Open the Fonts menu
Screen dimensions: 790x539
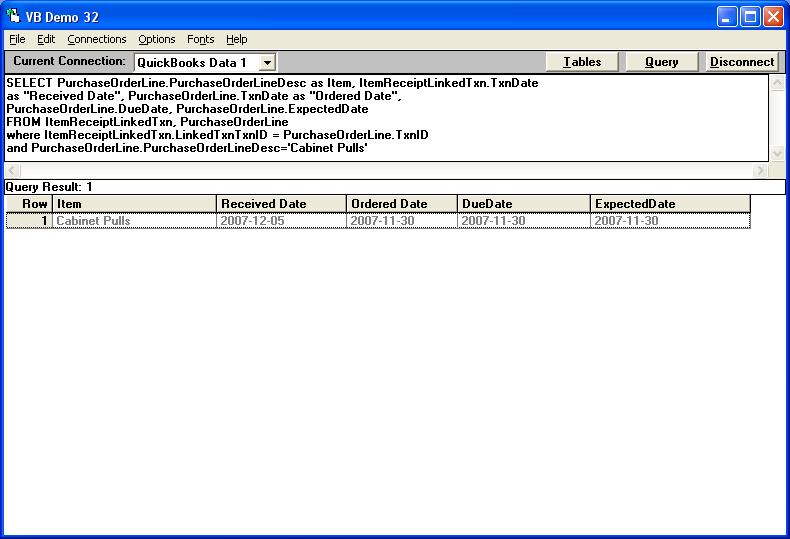200,39
